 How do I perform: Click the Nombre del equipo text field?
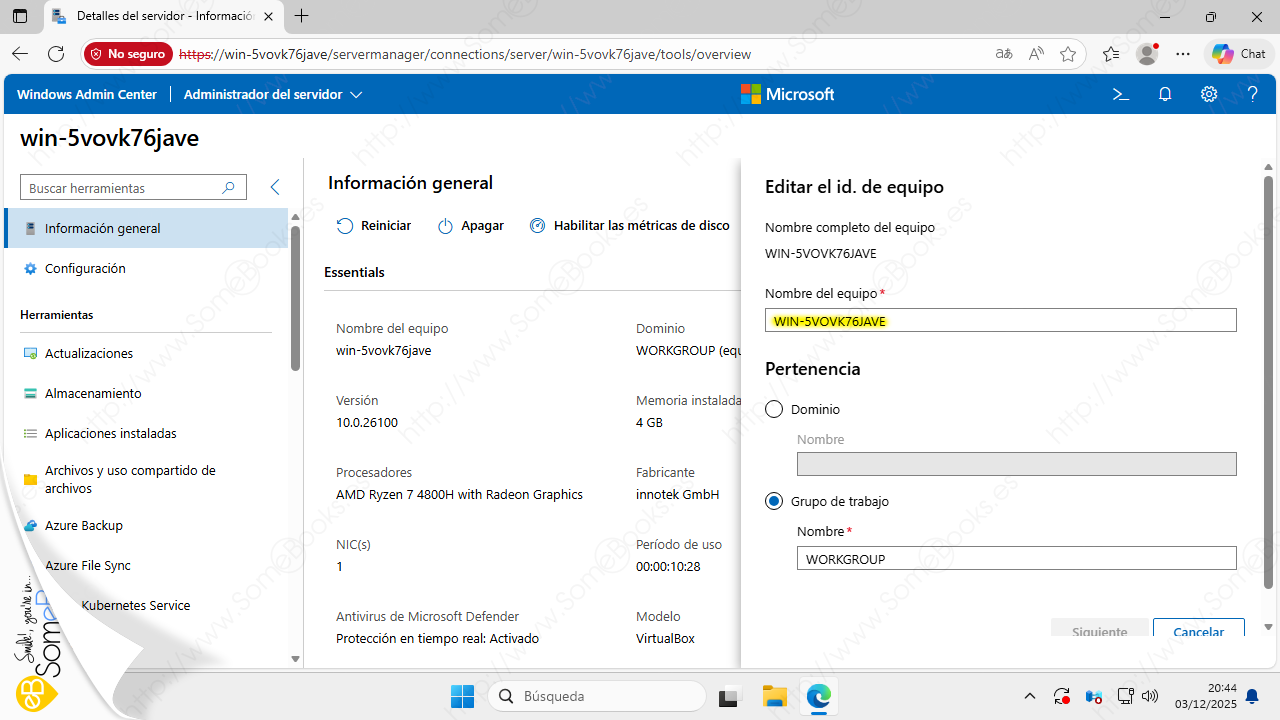1000,320
